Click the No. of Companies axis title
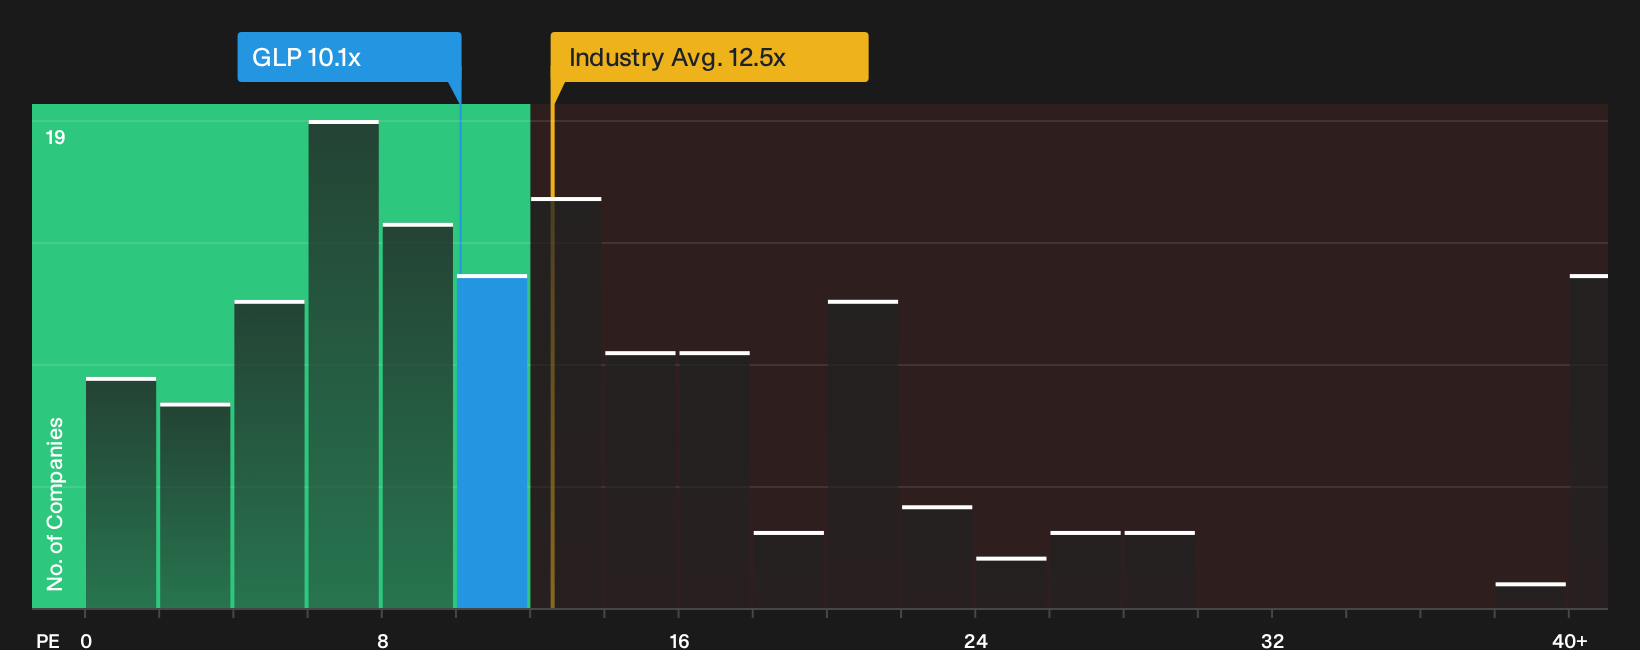Image resolution: width=1640 pixels, height=650 pixels. (55, 504)
